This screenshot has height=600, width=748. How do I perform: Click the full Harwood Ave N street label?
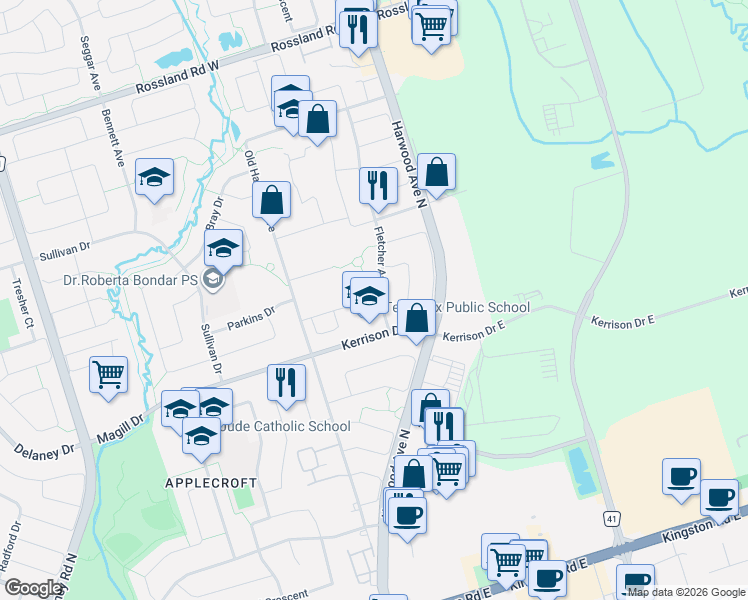[408, 165]
